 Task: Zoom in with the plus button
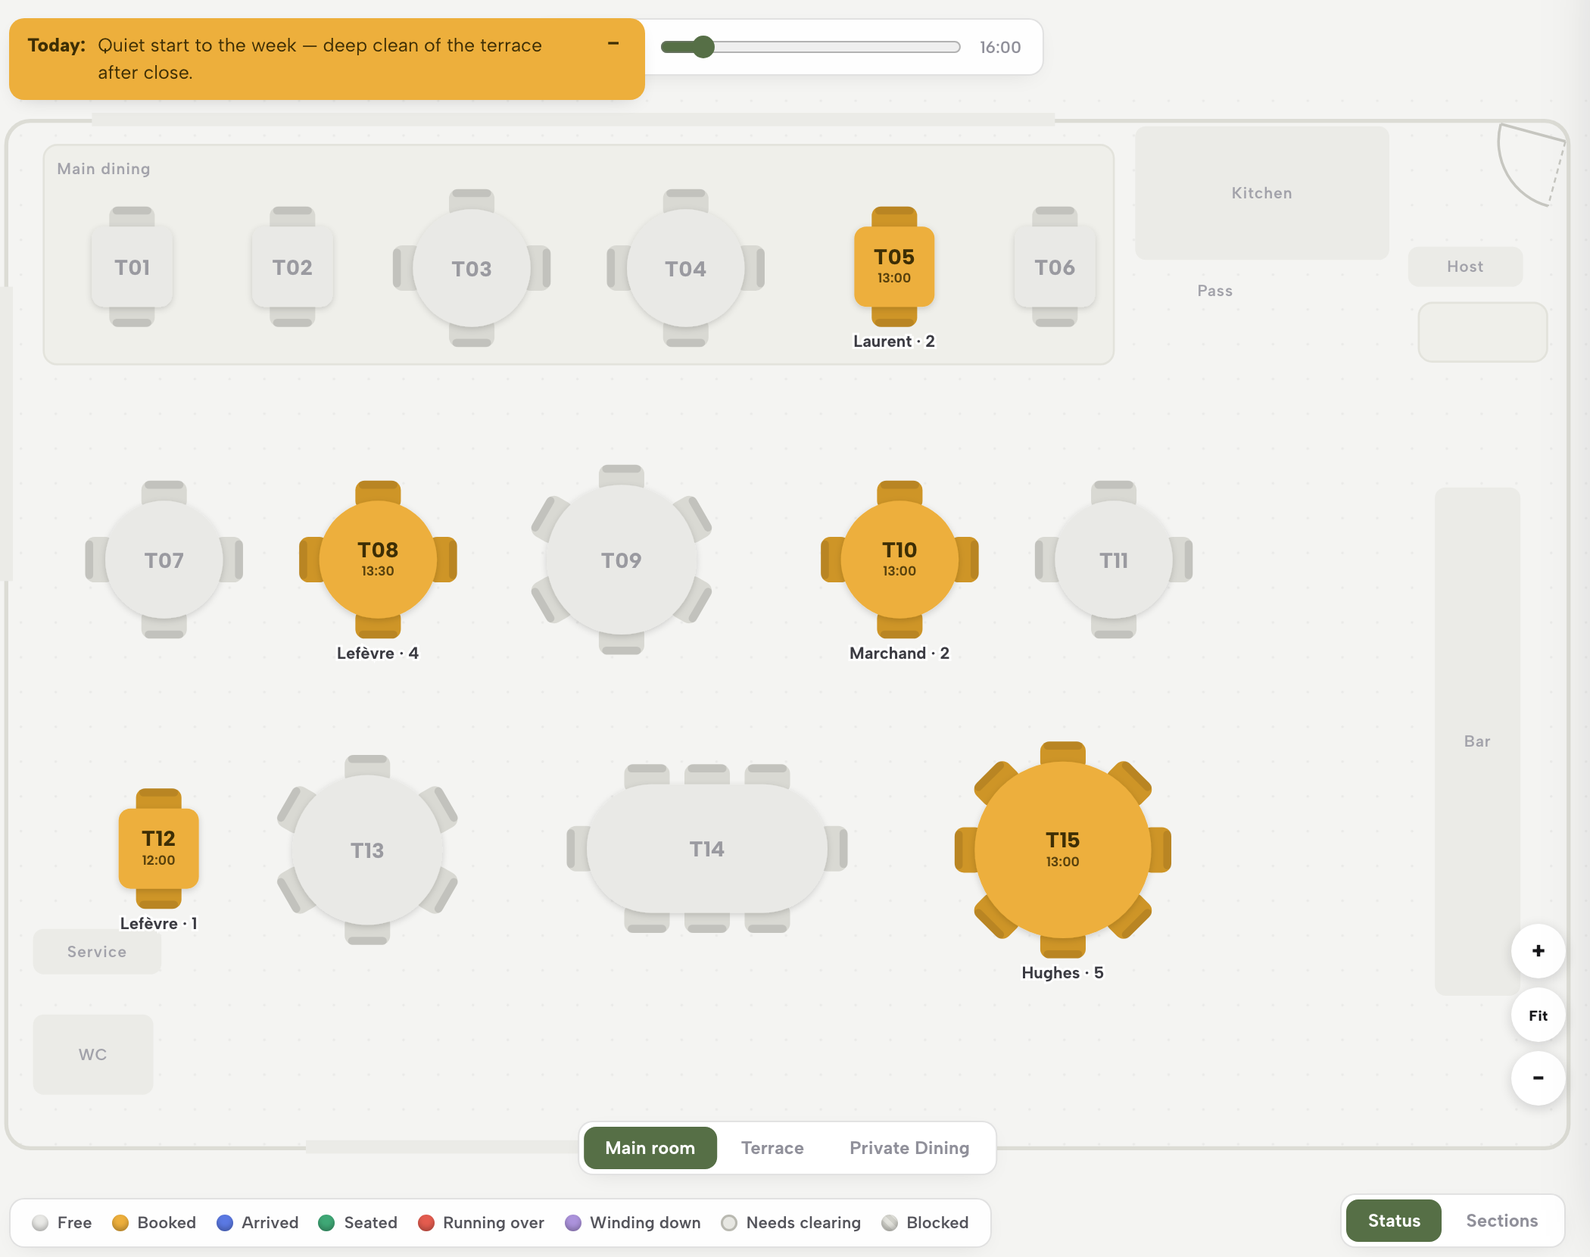(1538, 951)
